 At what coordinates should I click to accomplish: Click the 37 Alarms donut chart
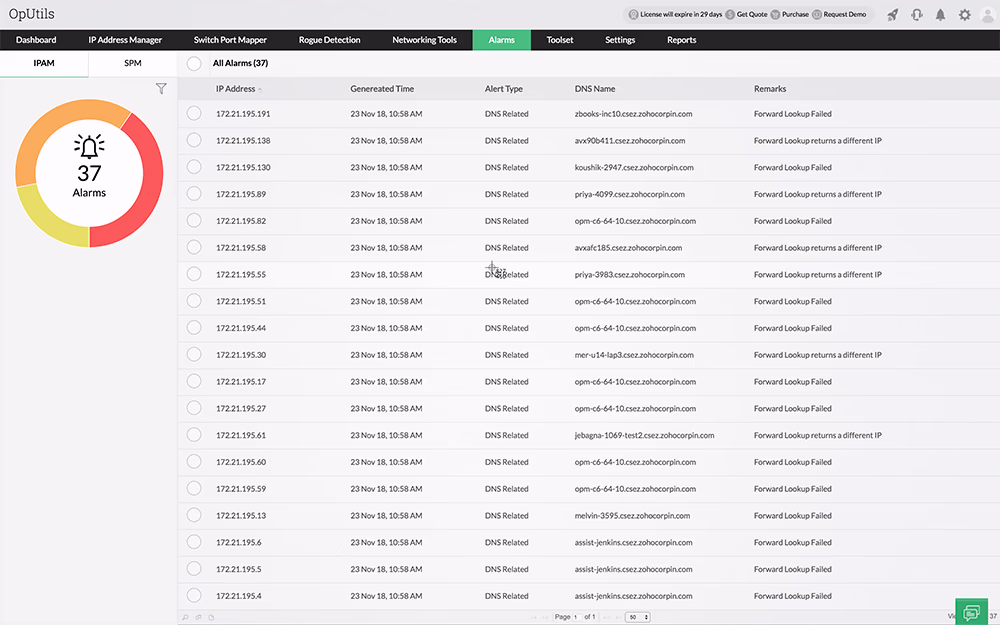[x=88, y=172]
